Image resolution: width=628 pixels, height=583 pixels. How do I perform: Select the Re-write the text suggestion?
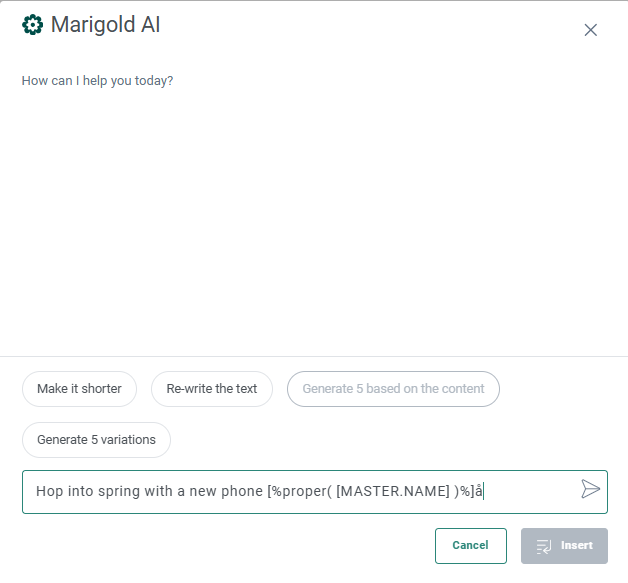[212, 389]
